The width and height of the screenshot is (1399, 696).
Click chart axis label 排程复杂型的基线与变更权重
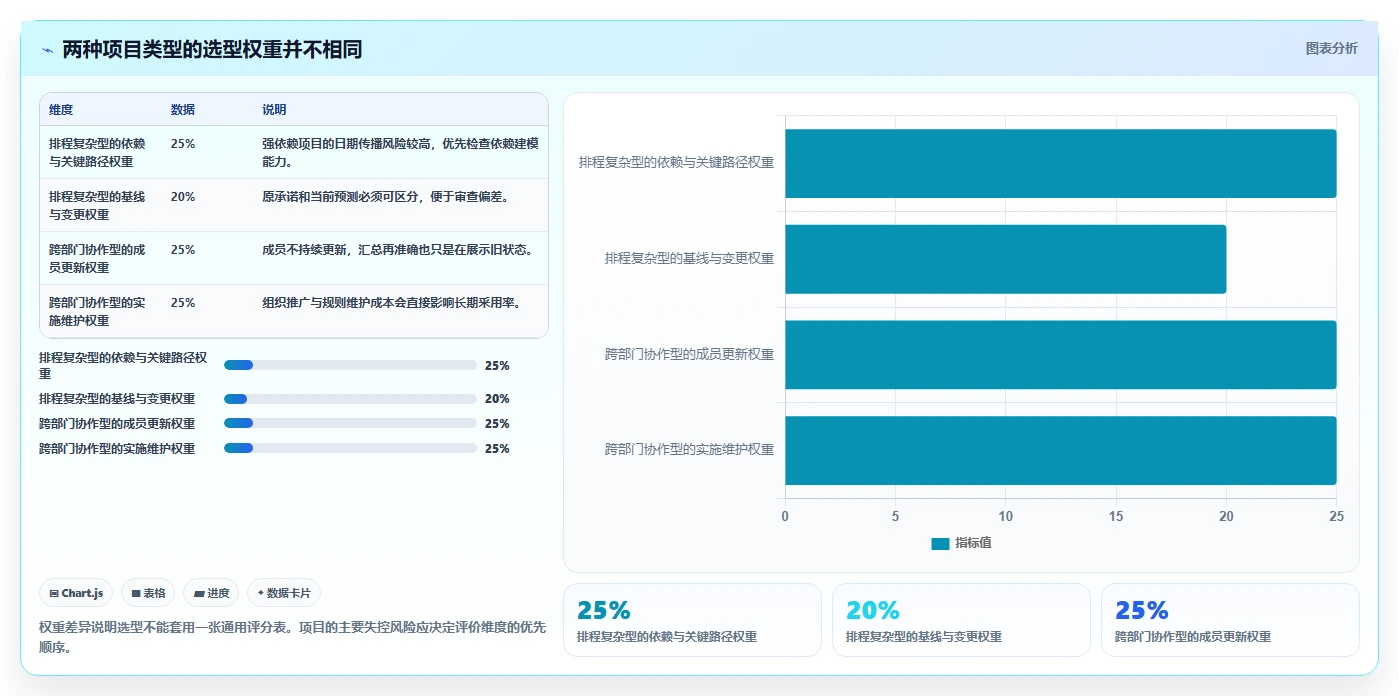pyautogui.click(x=689, y=259)
